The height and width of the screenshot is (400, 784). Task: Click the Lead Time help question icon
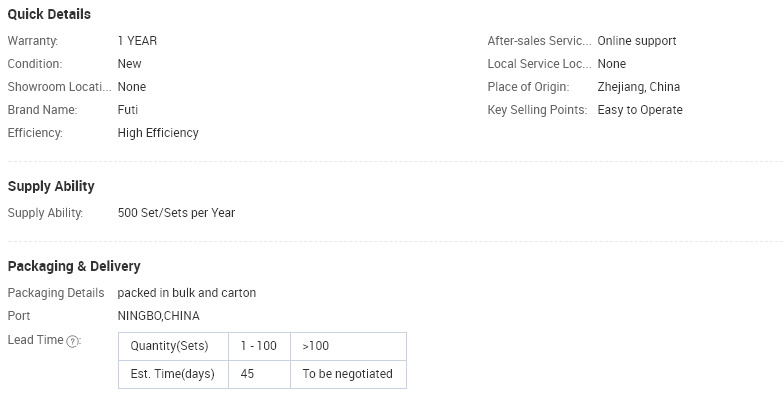[72, 342]
